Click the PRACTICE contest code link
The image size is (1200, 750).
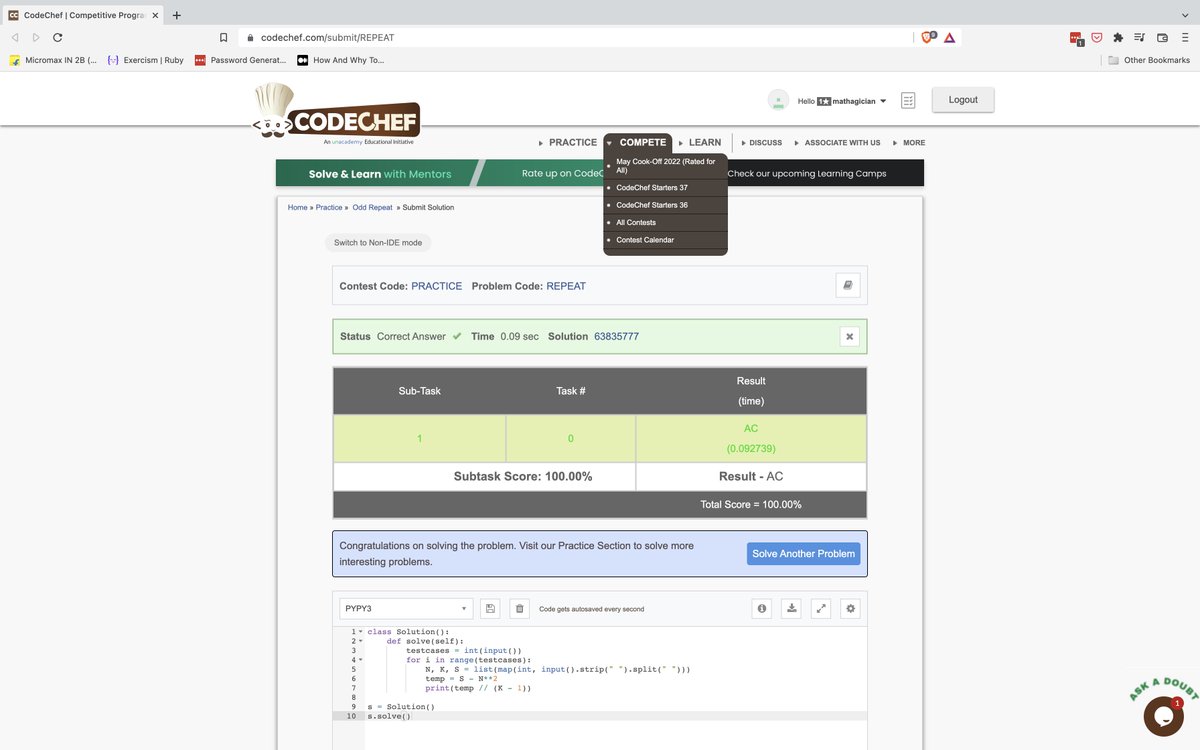coord(437,286)
